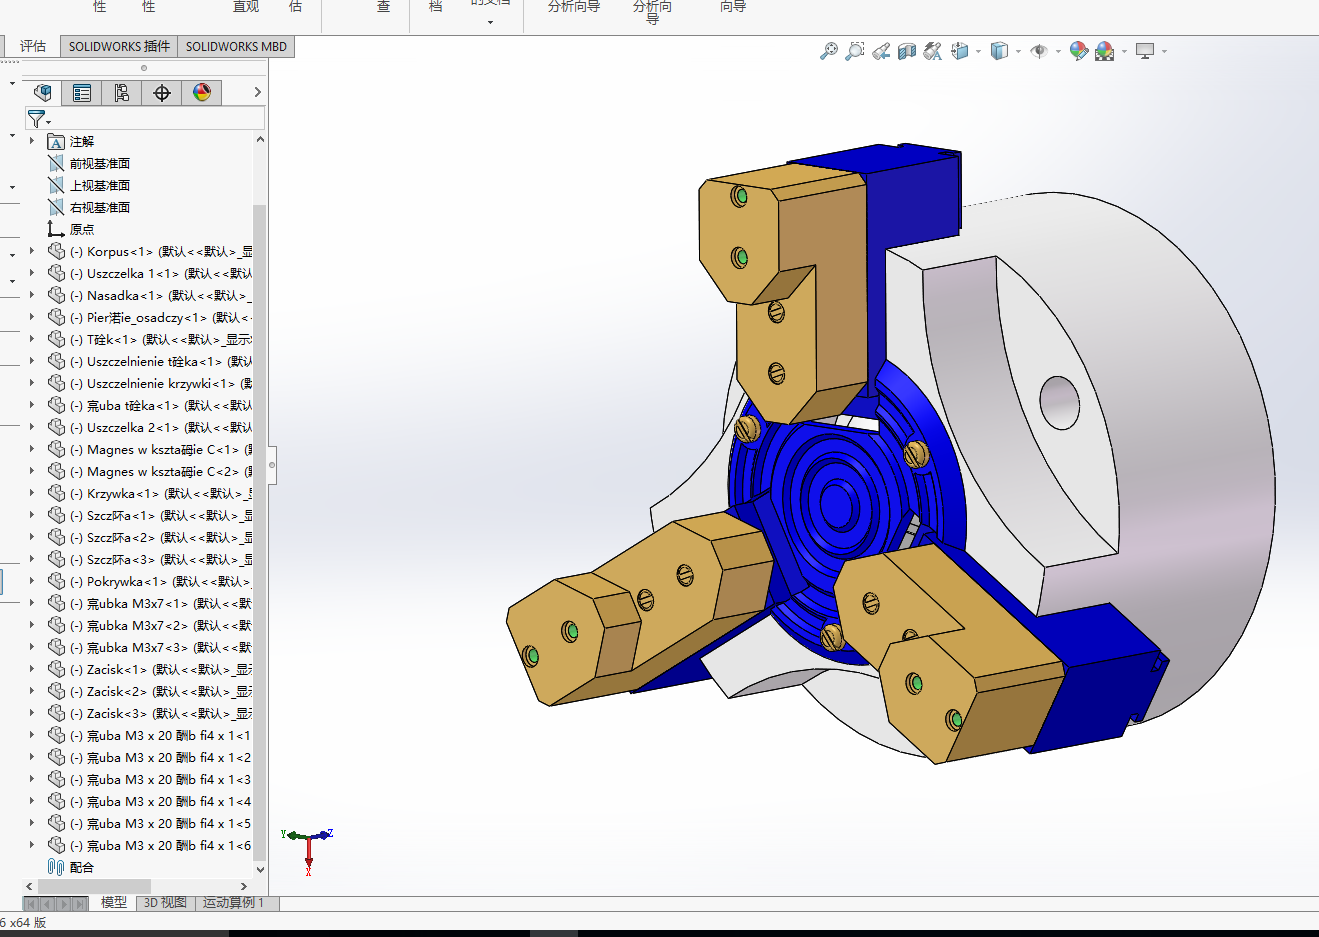1319x937 pixels.
Task: Open the 评估 ribbon tab
Action: 33,46
